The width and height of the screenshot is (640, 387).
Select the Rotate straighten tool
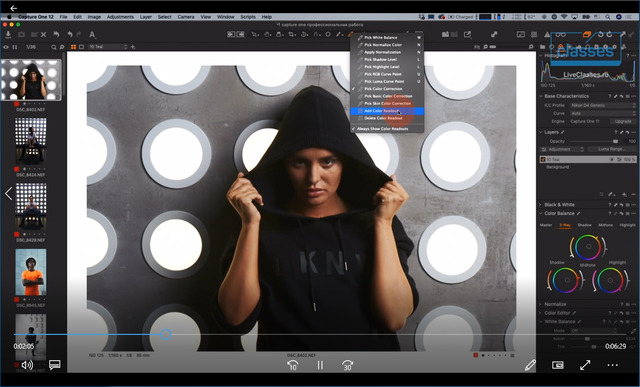click(304, 35)
